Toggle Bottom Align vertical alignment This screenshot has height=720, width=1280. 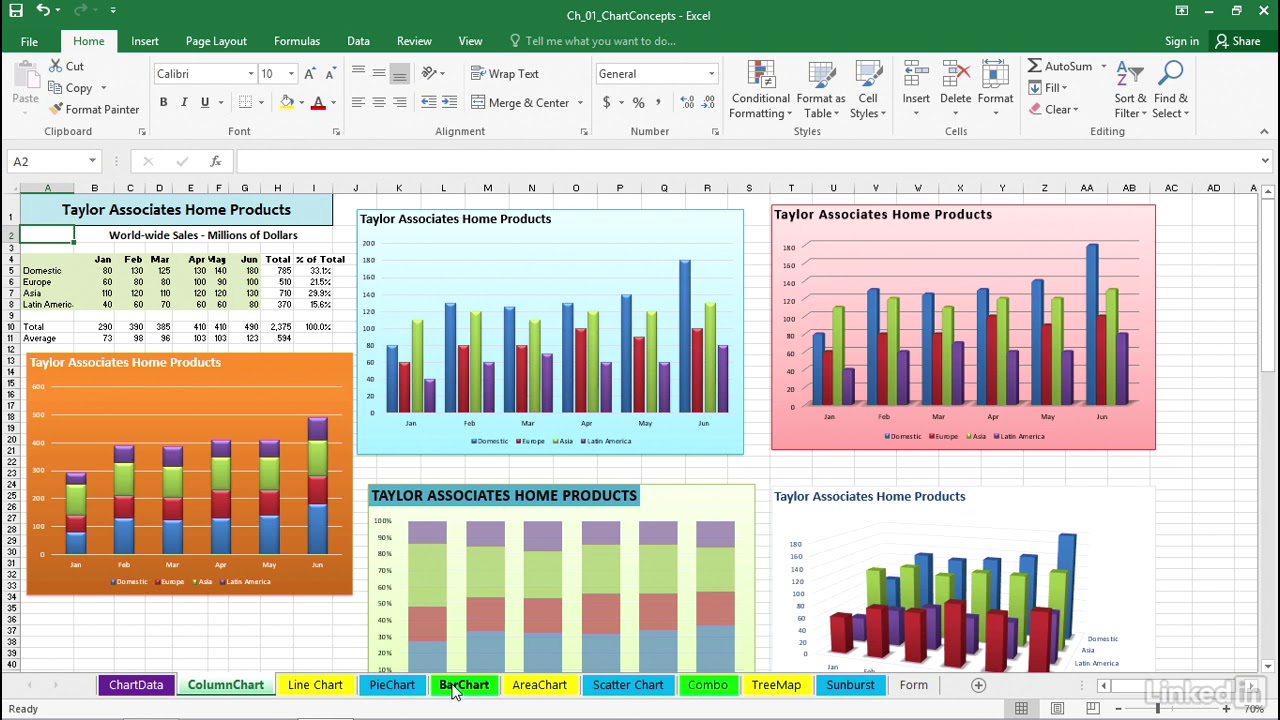pos(400,74)
